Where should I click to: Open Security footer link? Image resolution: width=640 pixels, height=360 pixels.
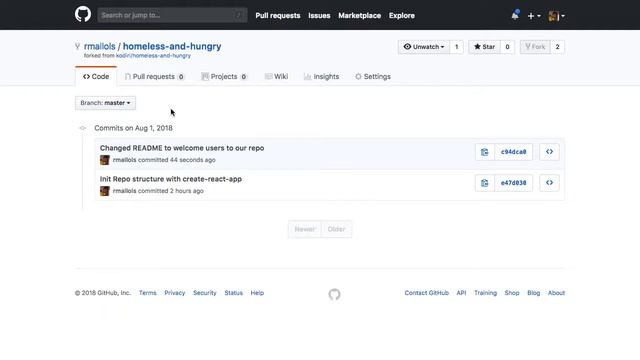pos(205,293)
